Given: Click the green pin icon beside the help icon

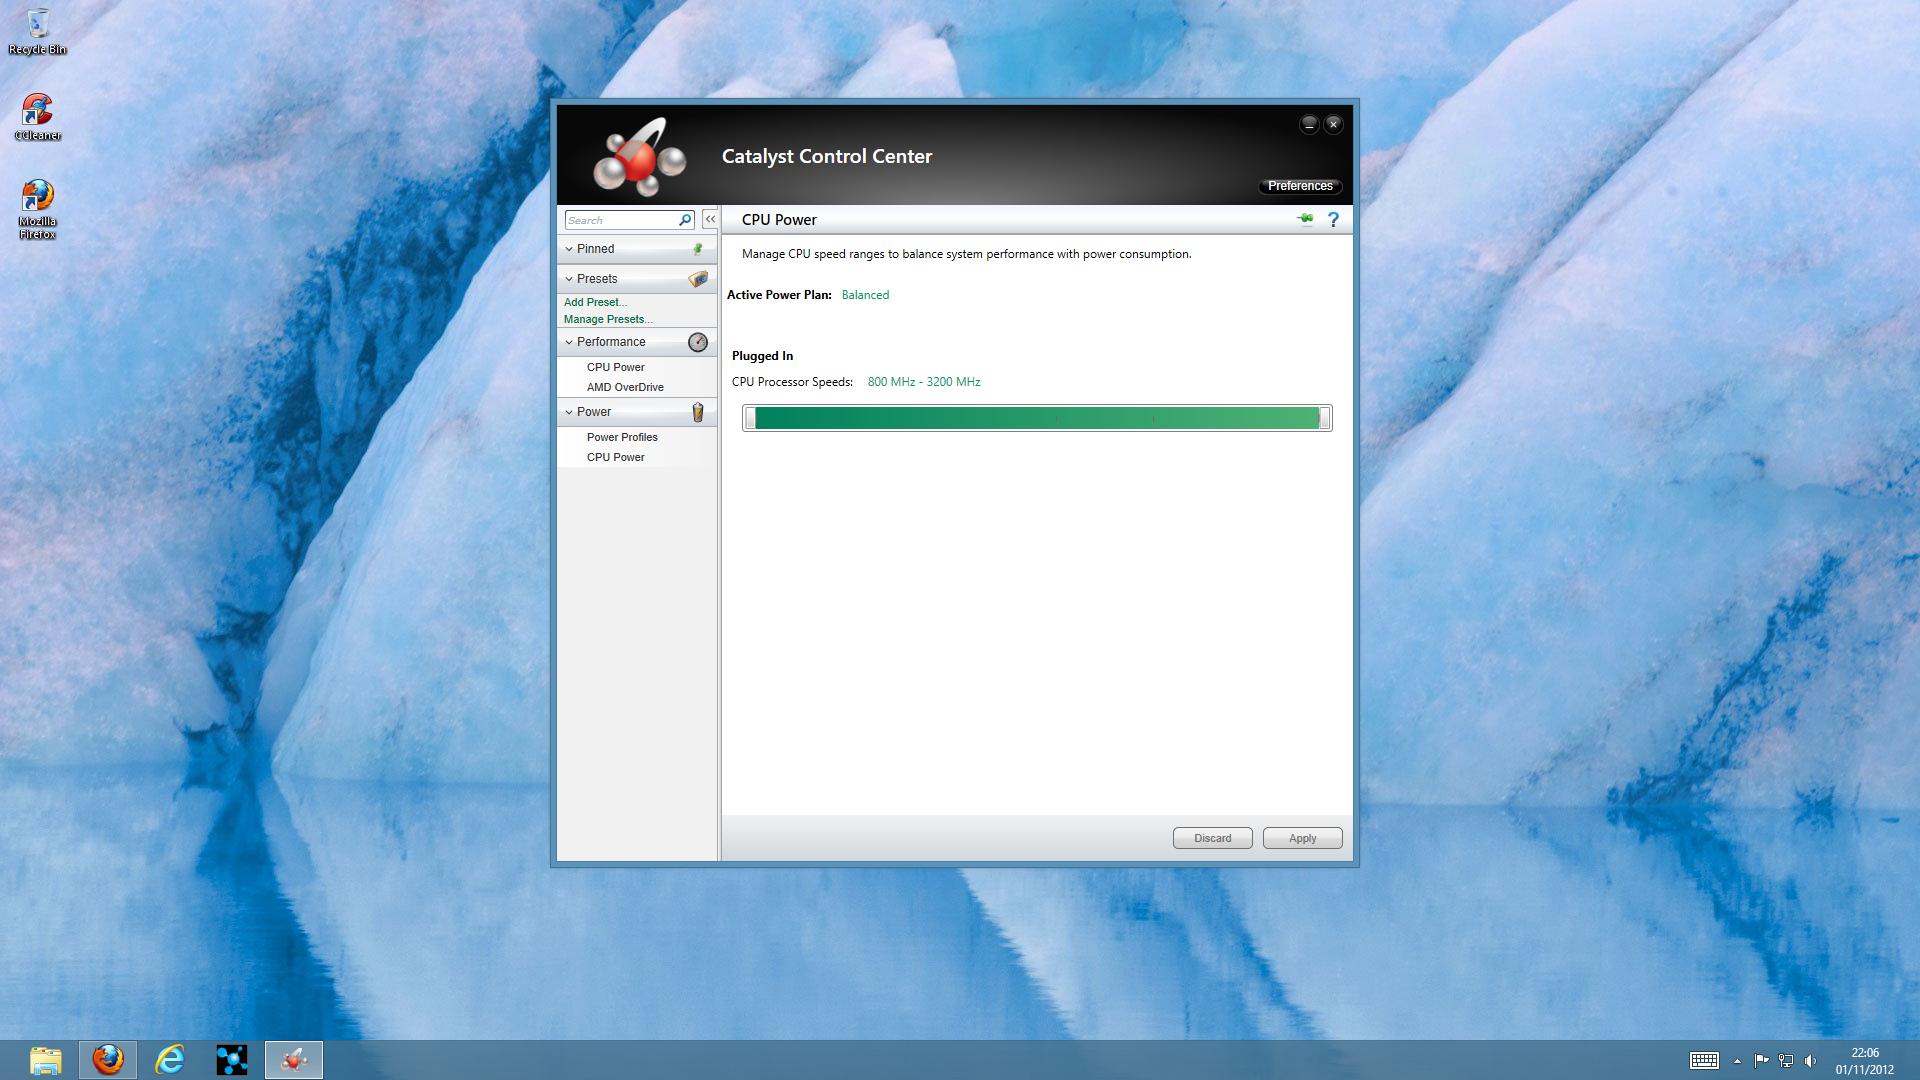Looking at the screenshot, I should (1305, 219).
